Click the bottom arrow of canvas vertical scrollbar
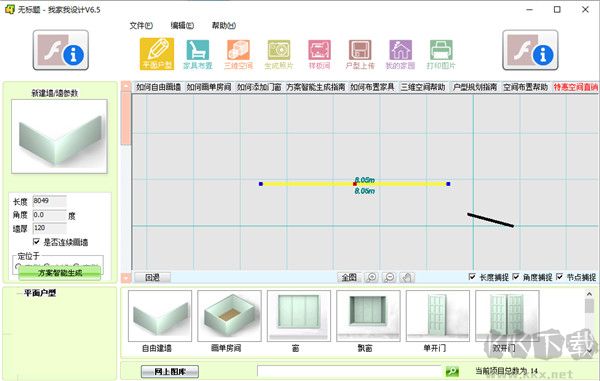This screenshot has height=381, width=600. coord(126,277)
